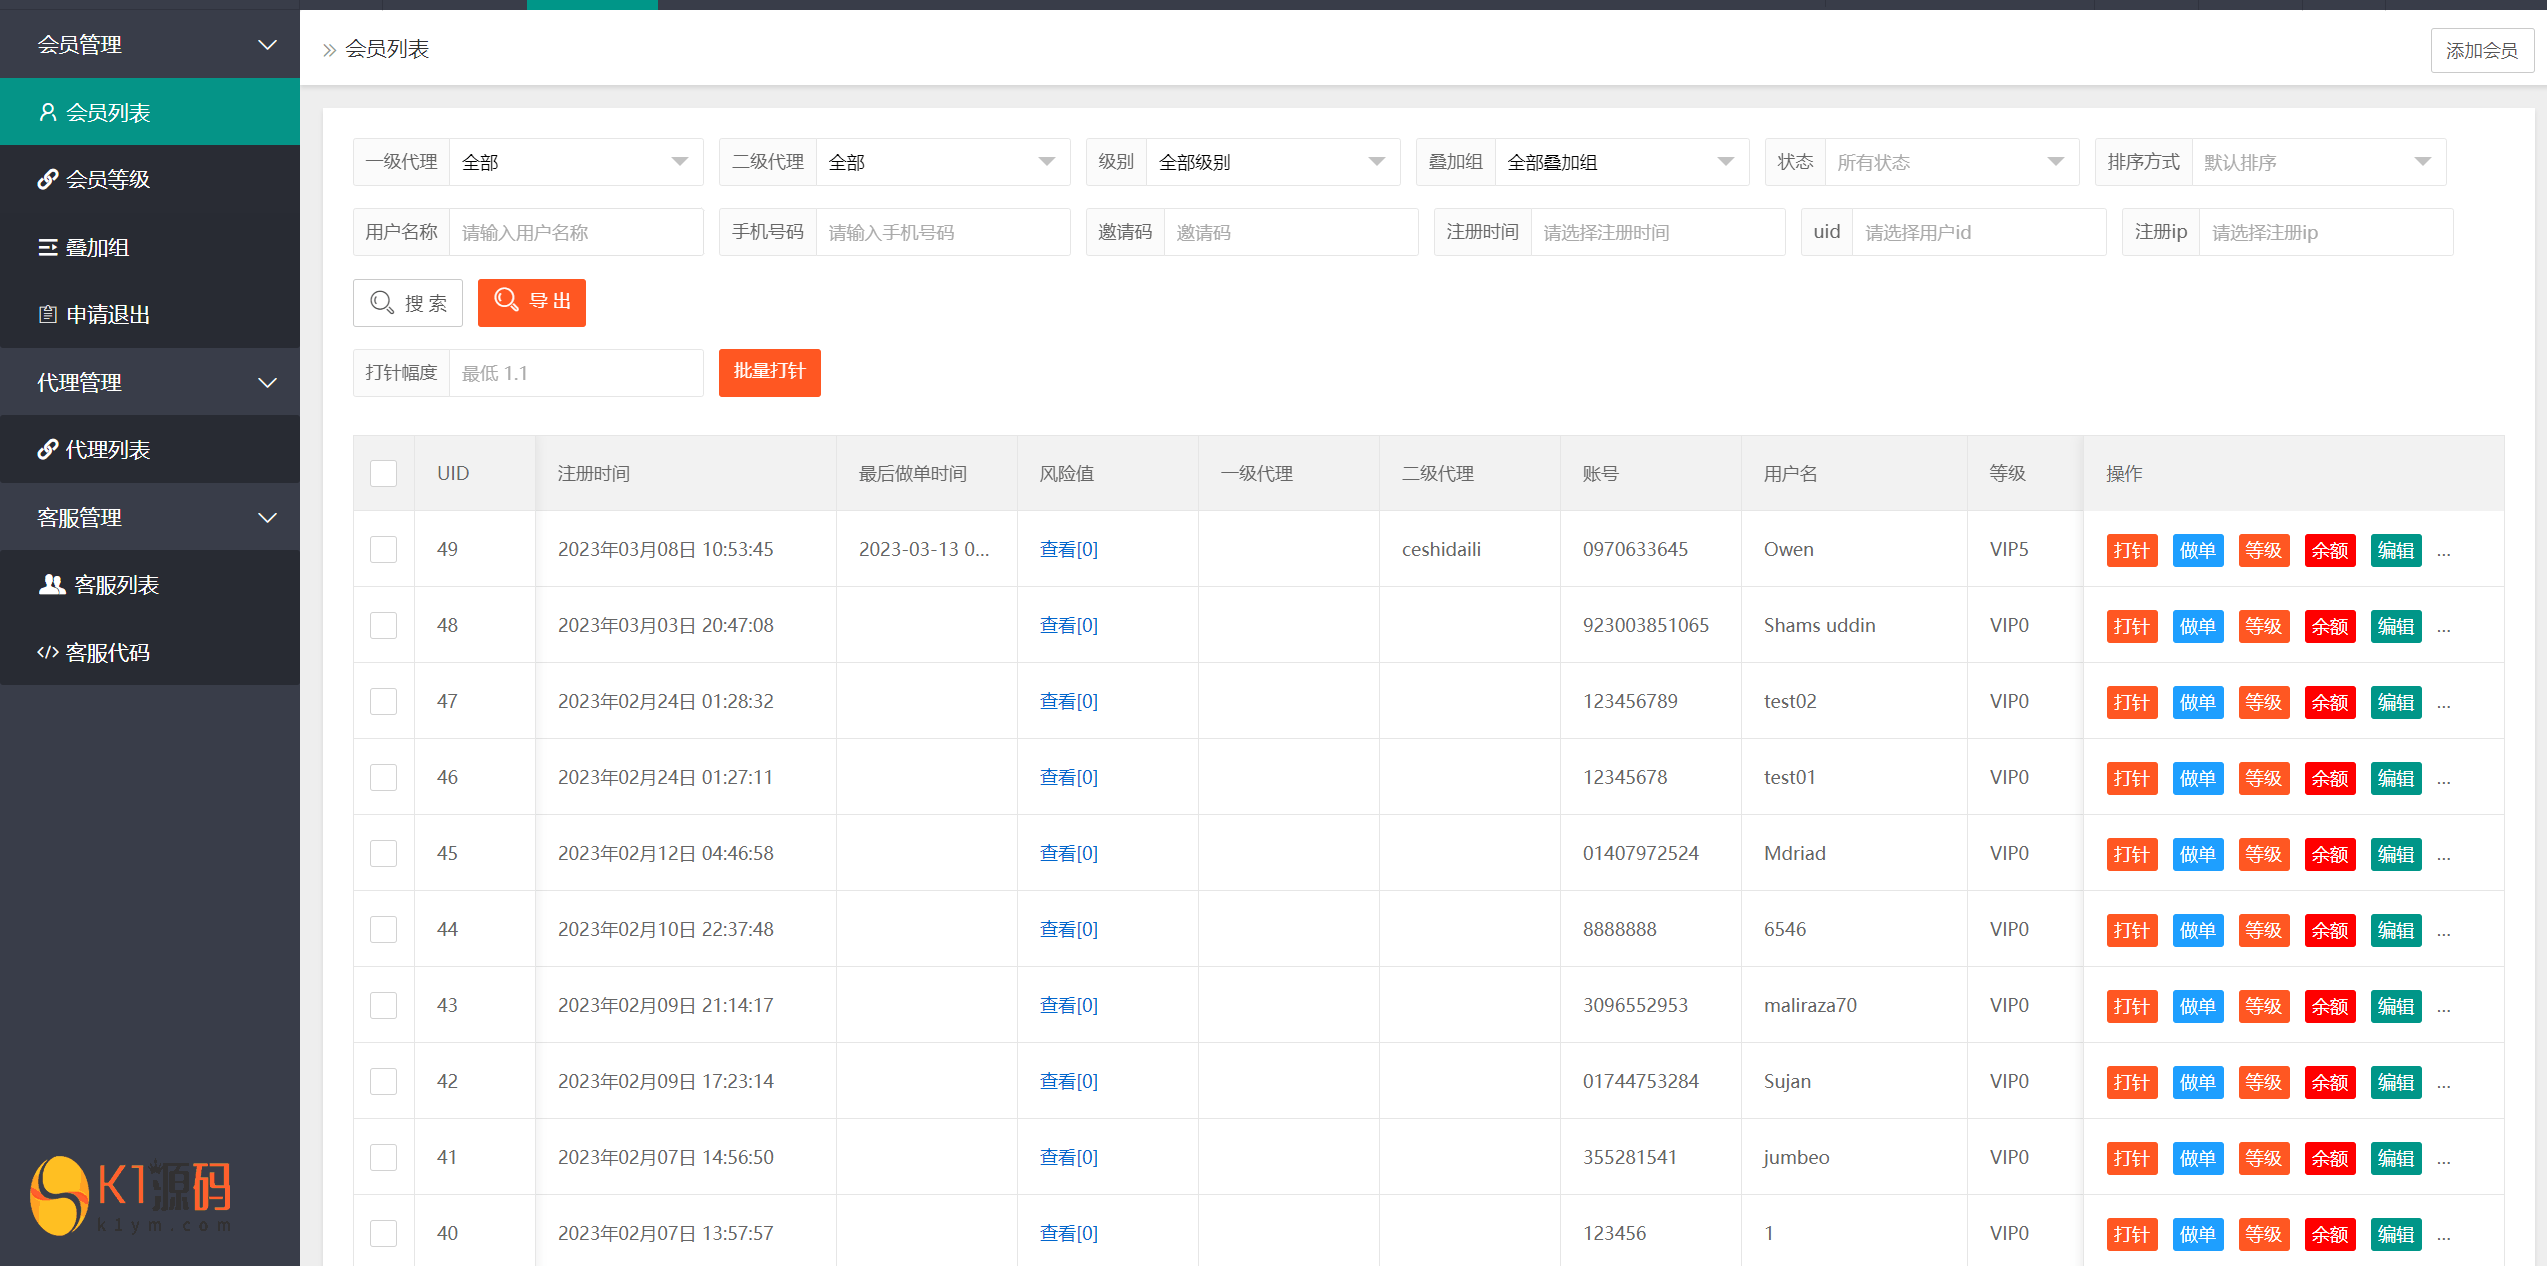This screenshot has width=2547, height=1266.
Task: Click the export icon in the 导出 button
Action: pyautogui.click(x=506, y=300)
